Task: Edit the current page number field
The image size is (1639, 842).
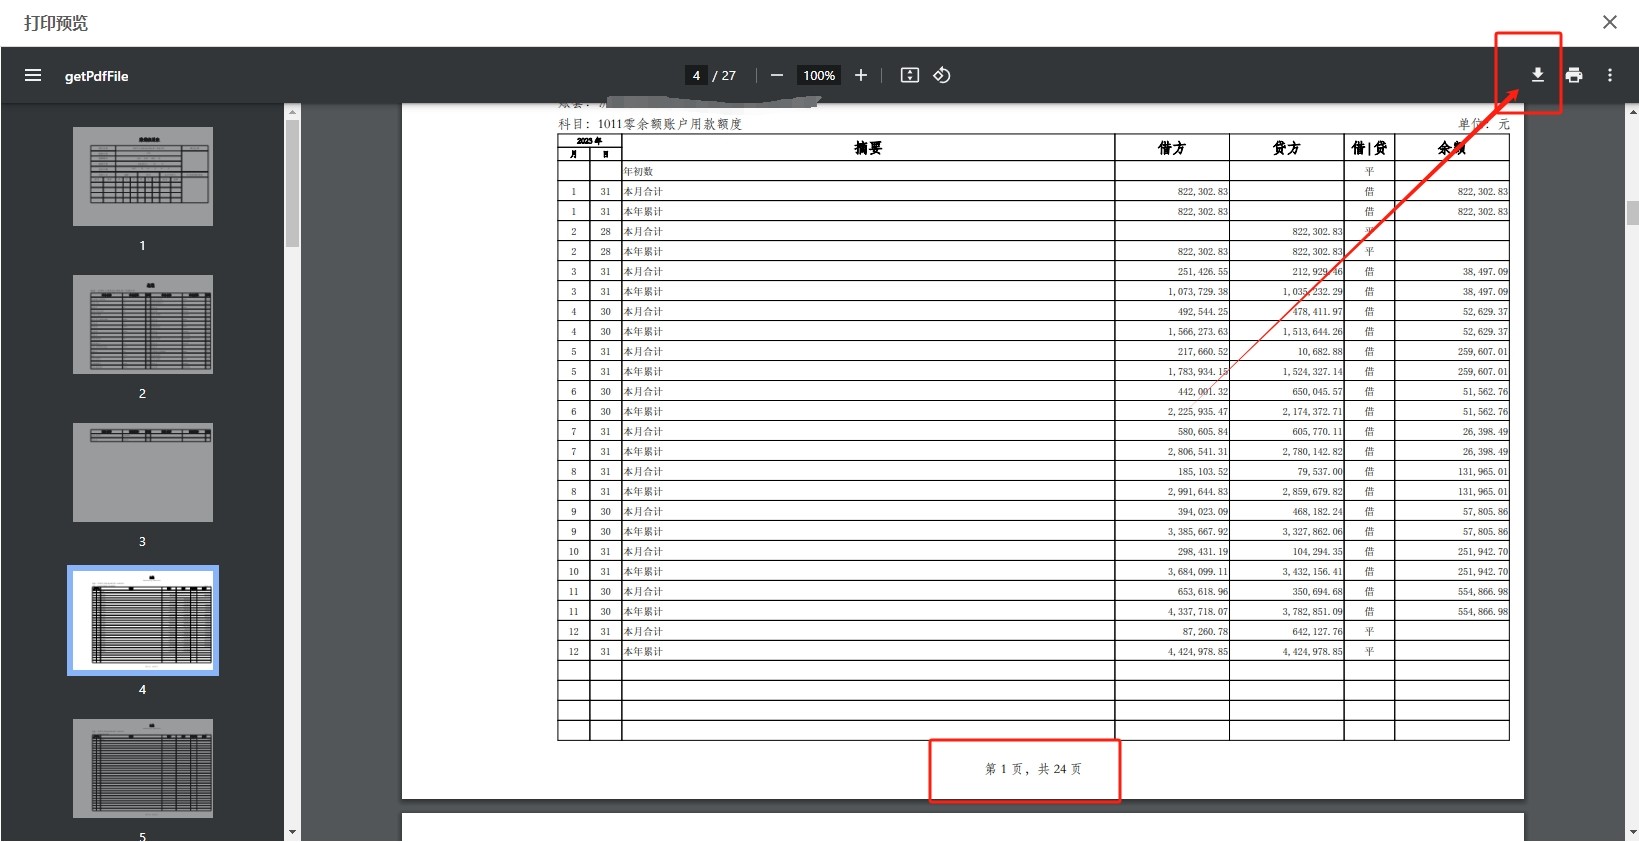Action: coord(696,75)
